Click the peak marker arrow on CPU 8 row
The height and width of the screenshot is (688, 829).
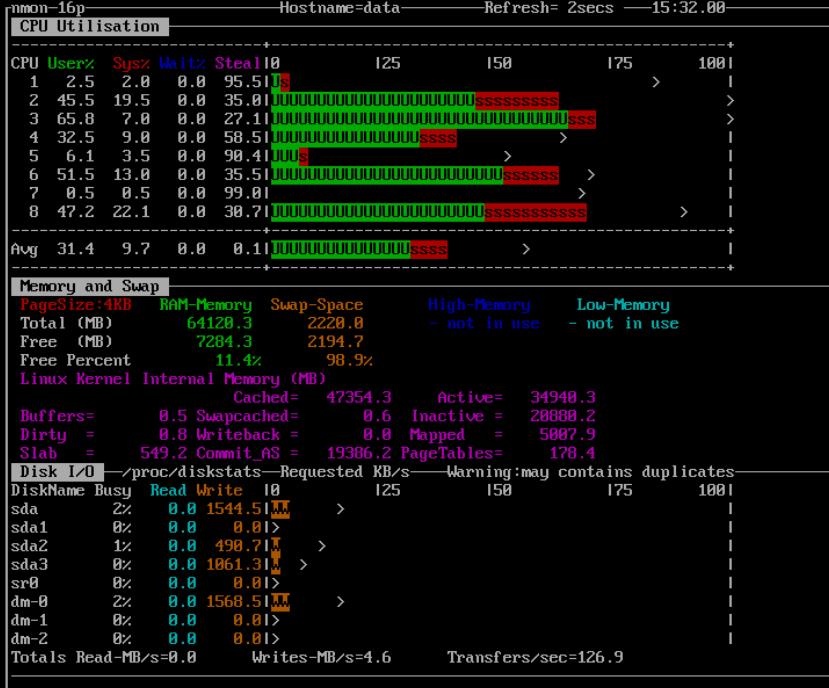click(x=684, y=212)
